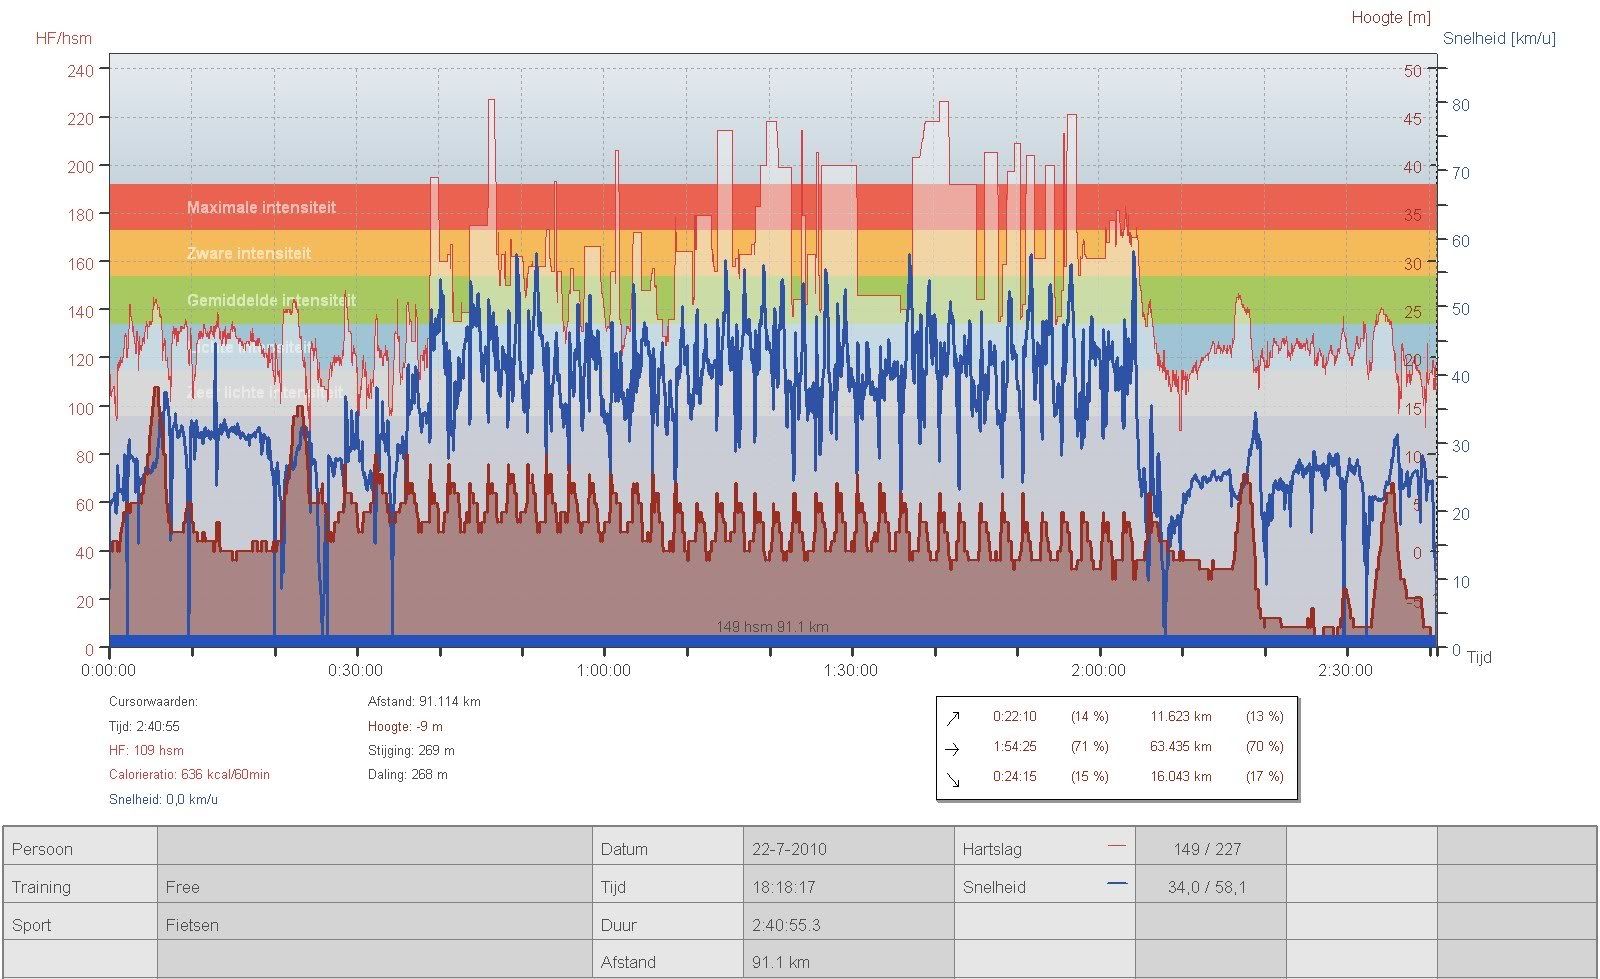Click the Calorieratio cursor value text
Screen dimensions: 1600x979
(x=189, y=775)
